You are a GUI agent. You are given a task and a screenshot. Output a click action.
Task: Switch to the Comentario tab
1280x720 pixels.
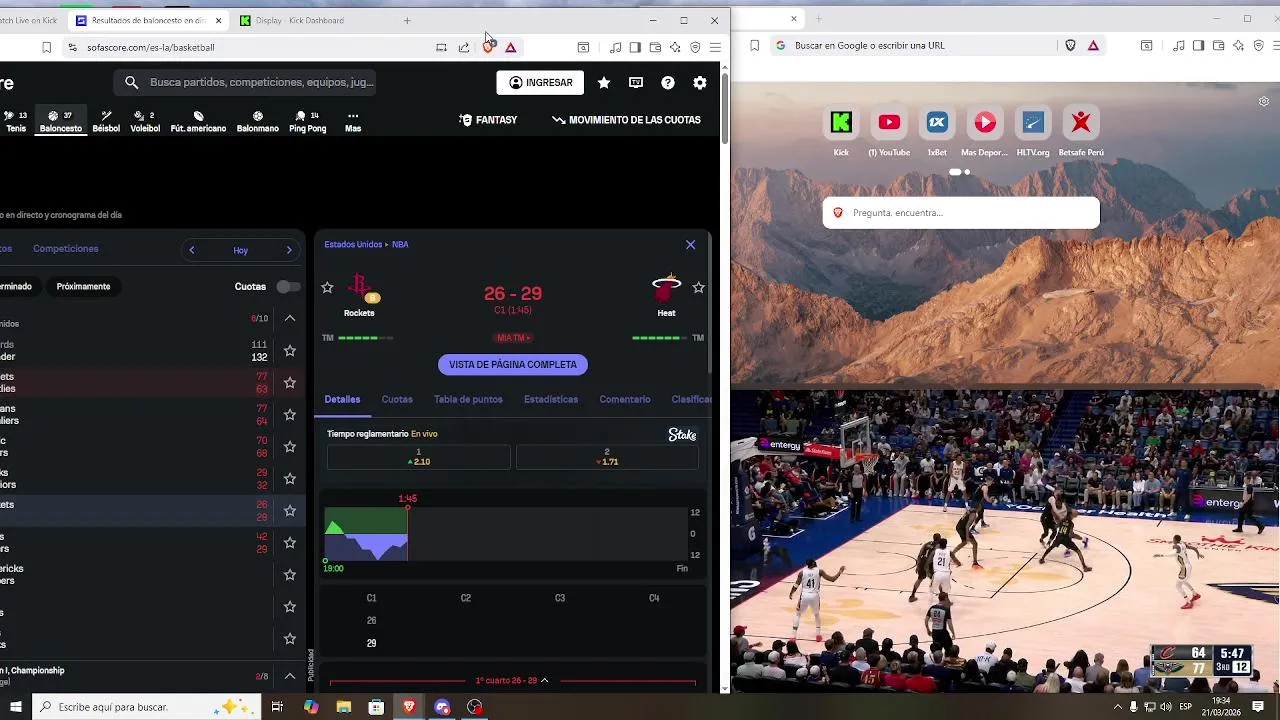(625, 399)
